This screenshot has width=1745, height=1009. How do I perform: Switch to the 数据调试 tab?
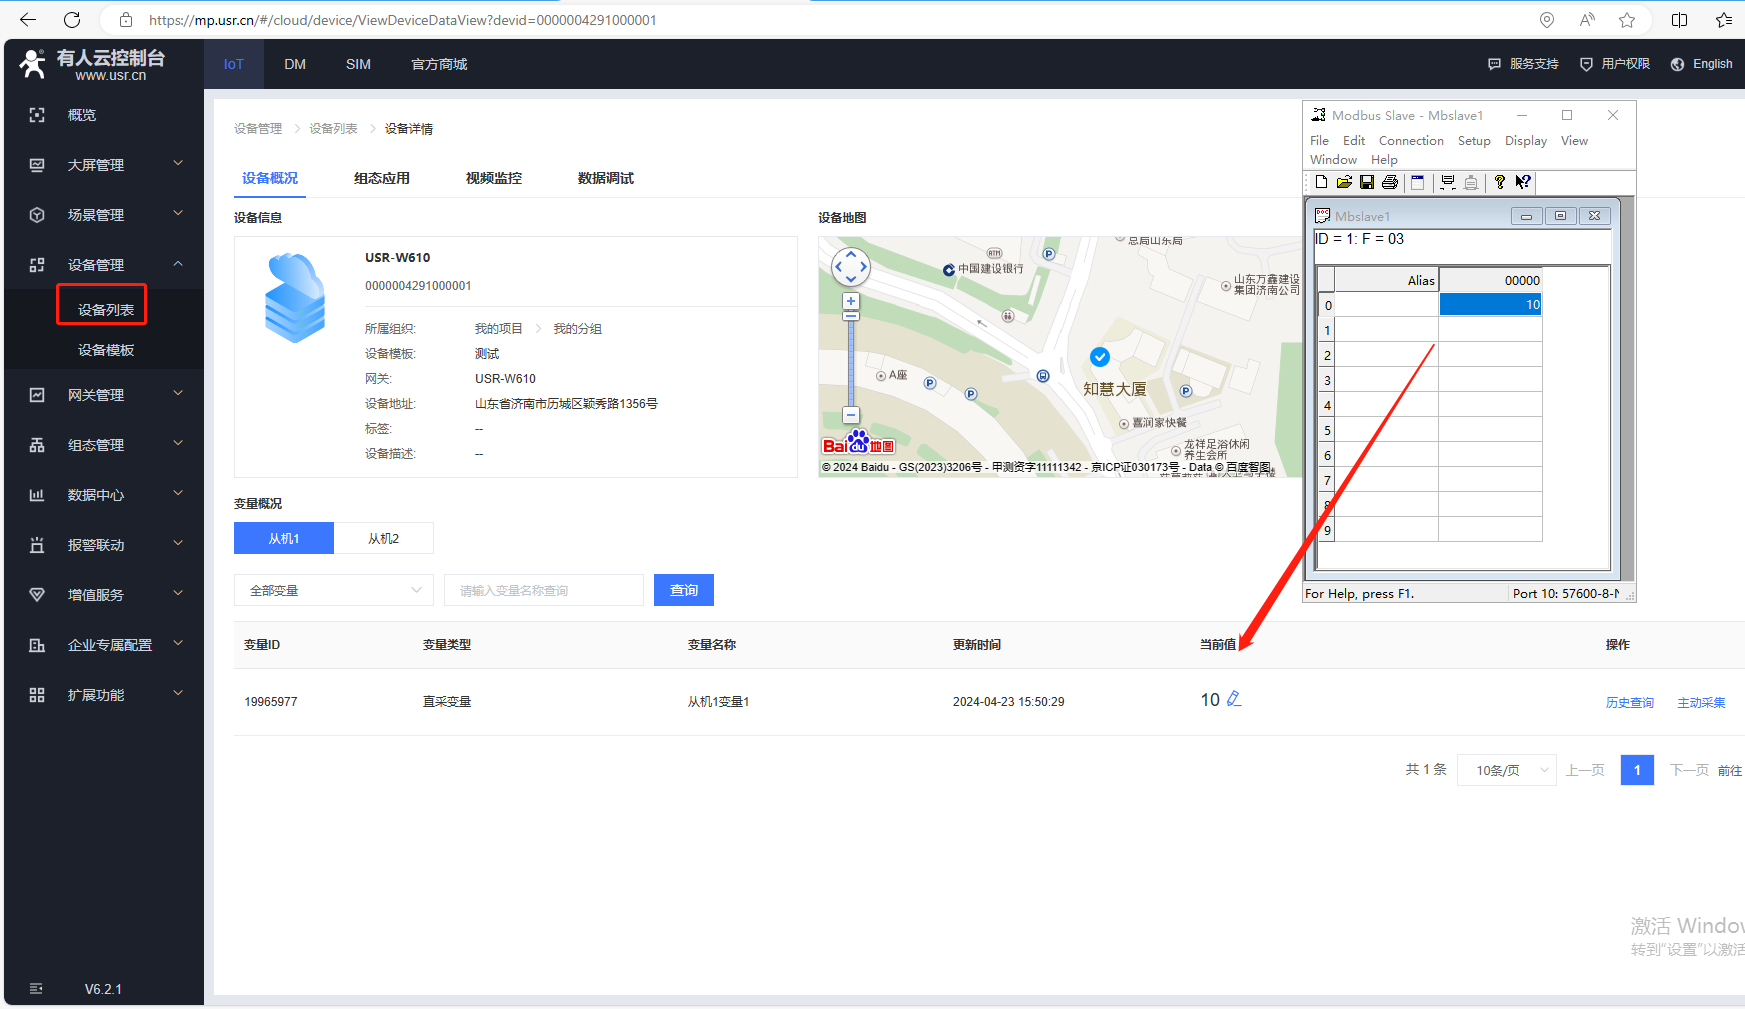(605, 178)
